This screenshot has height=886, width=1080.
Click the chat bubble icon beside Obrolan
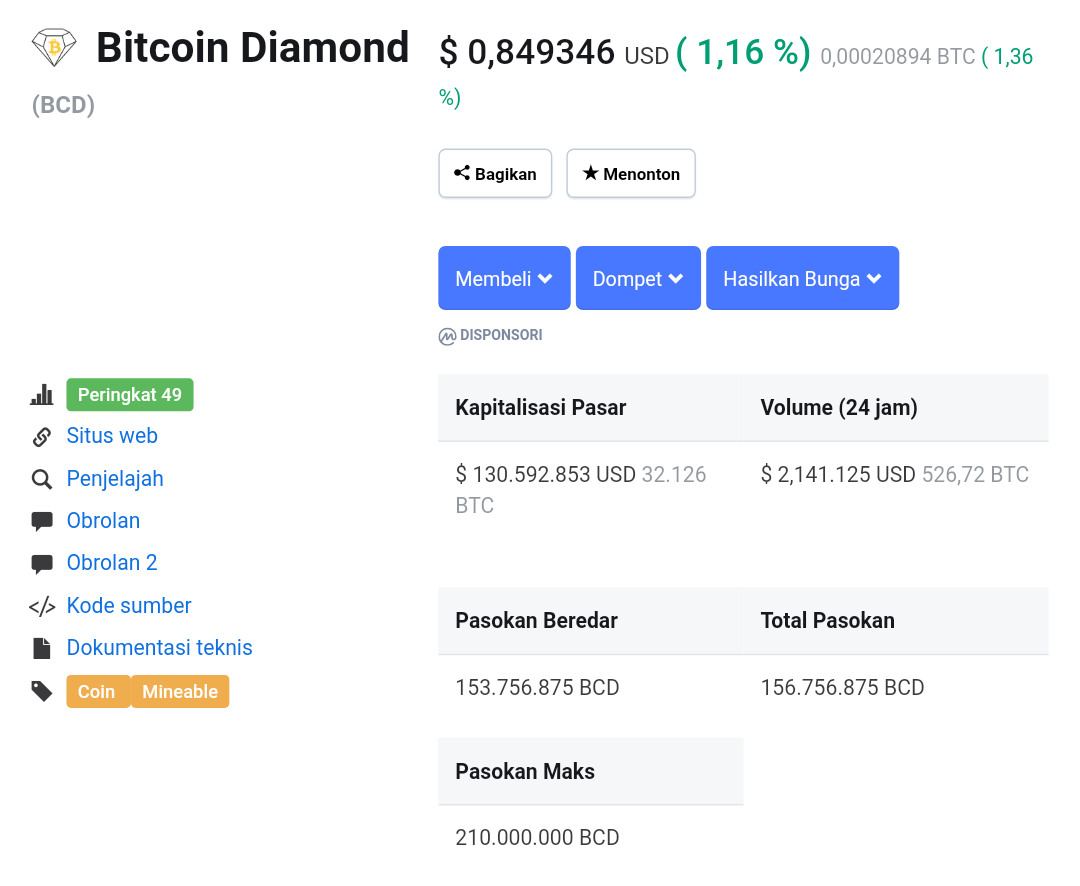pyautogui.click(x=42, y=522)
